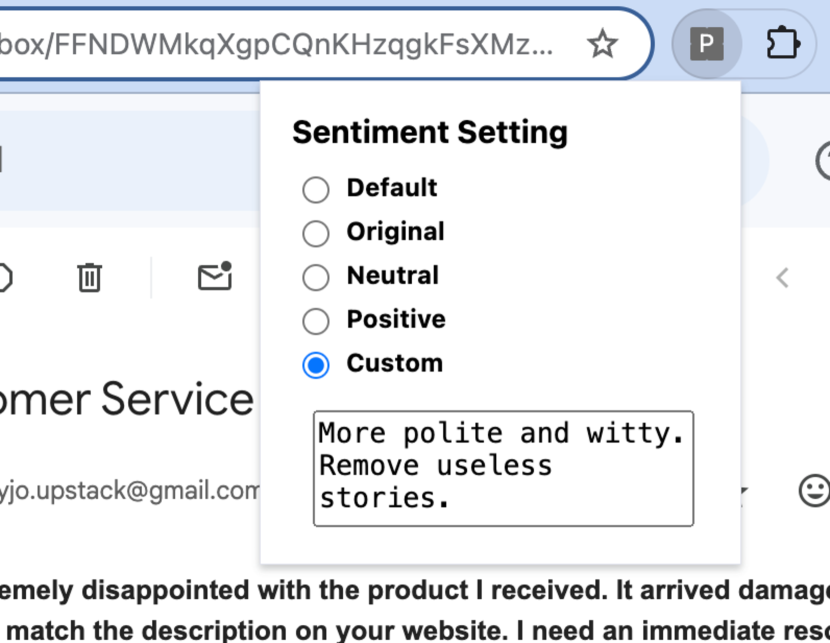Click the bookmark star in address bar
The width and height of the screenshot is (830, 643).
click(601, 44)
